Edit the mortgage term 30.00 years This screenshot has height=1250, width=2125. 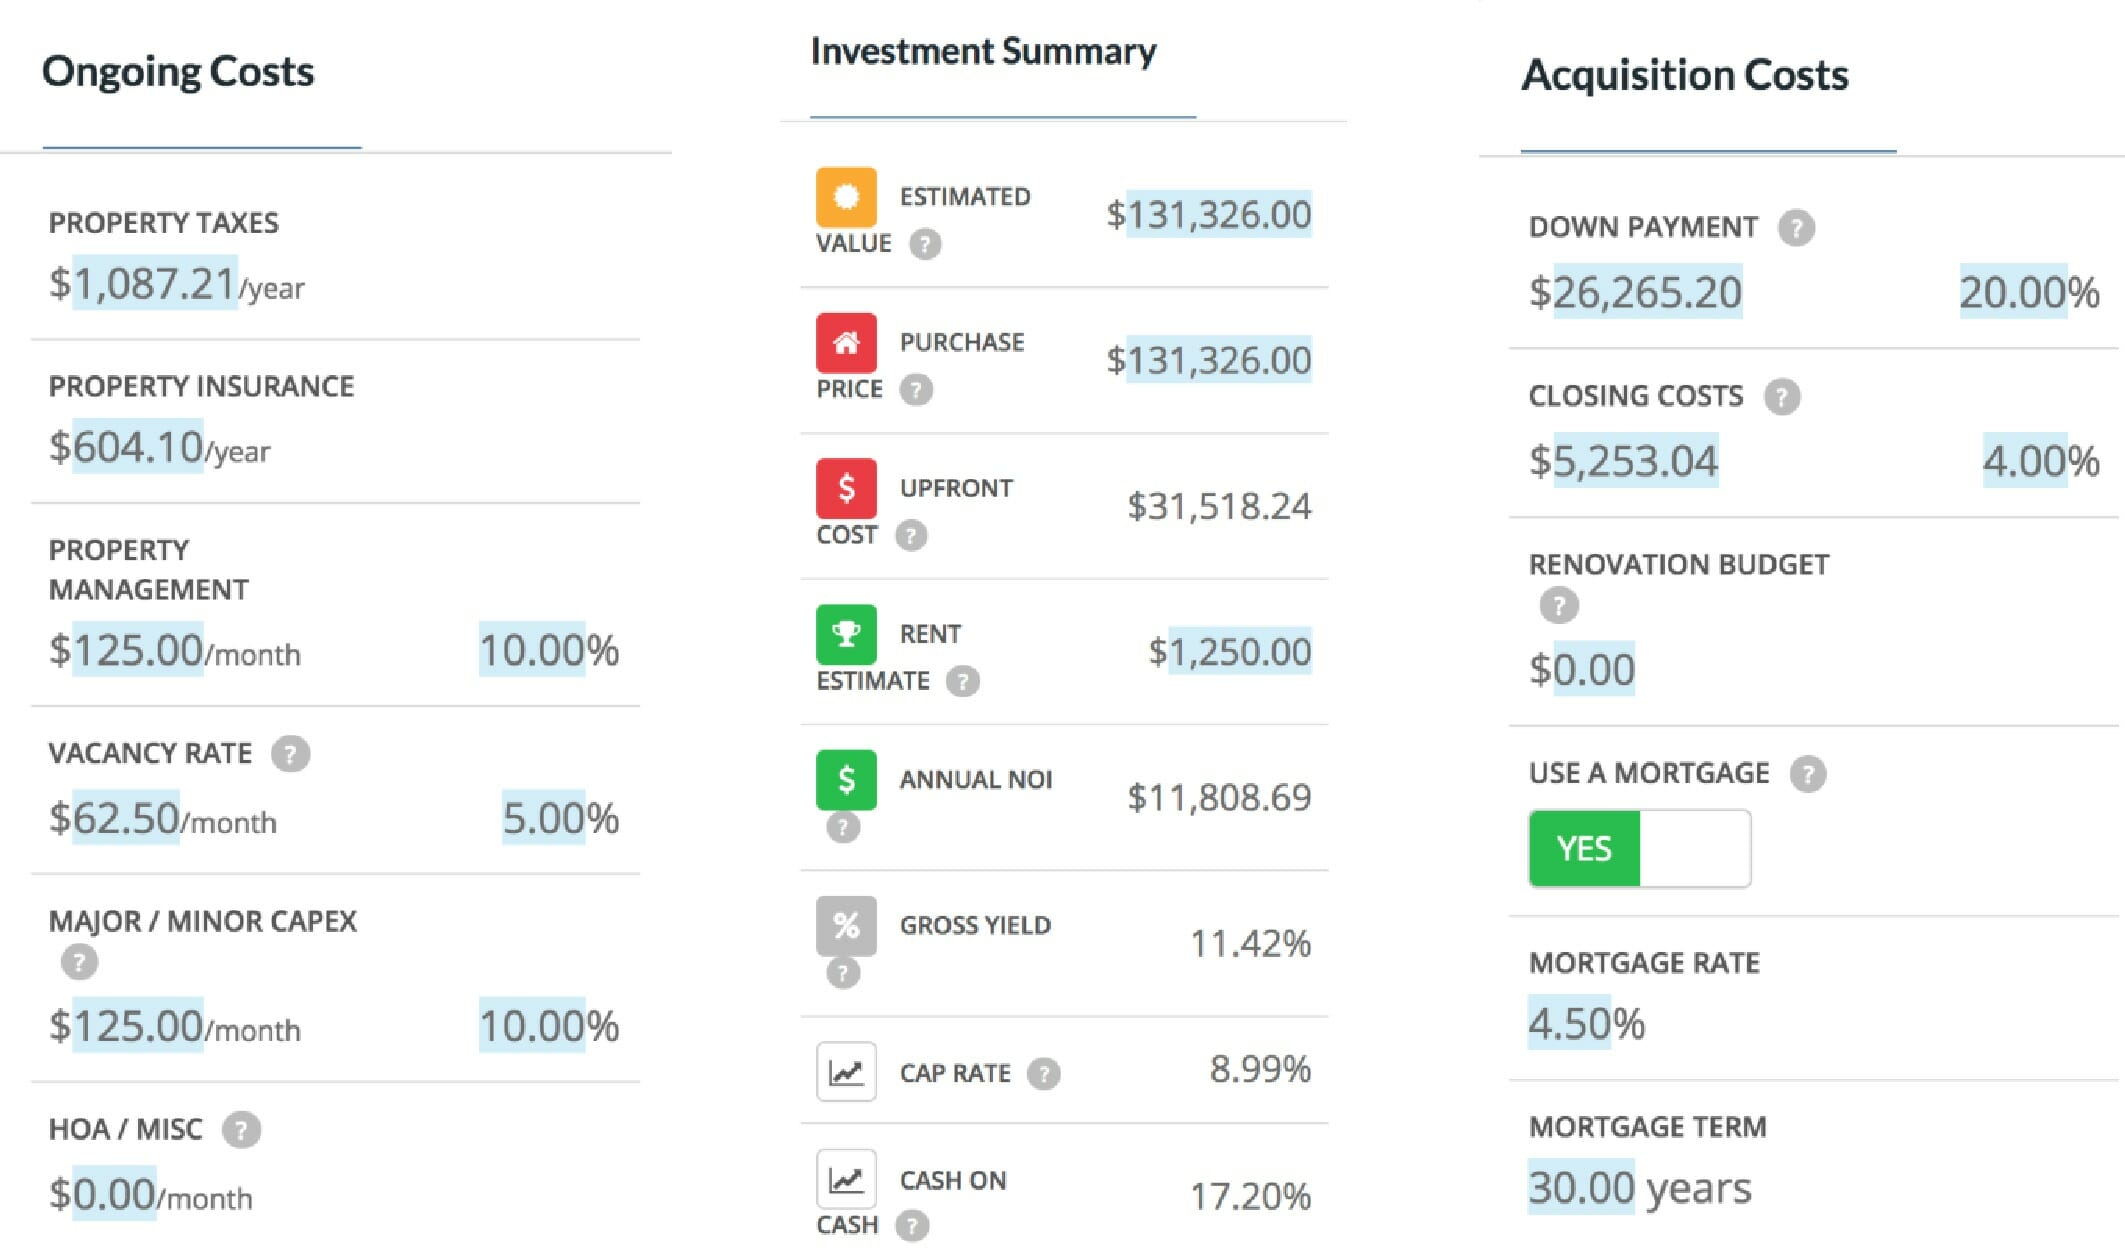1582,1187
